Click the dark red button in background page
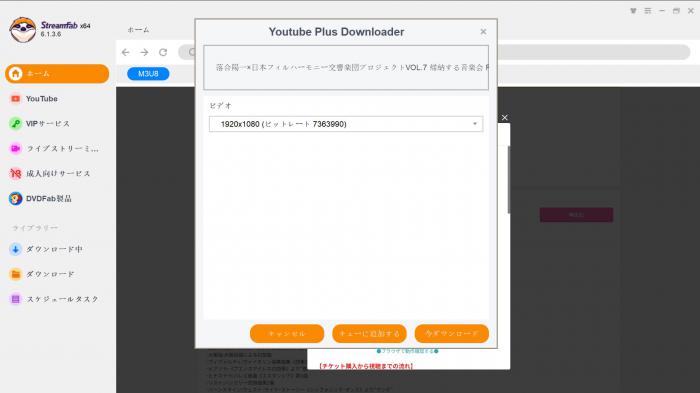The image size is (700, 393). 576,215
